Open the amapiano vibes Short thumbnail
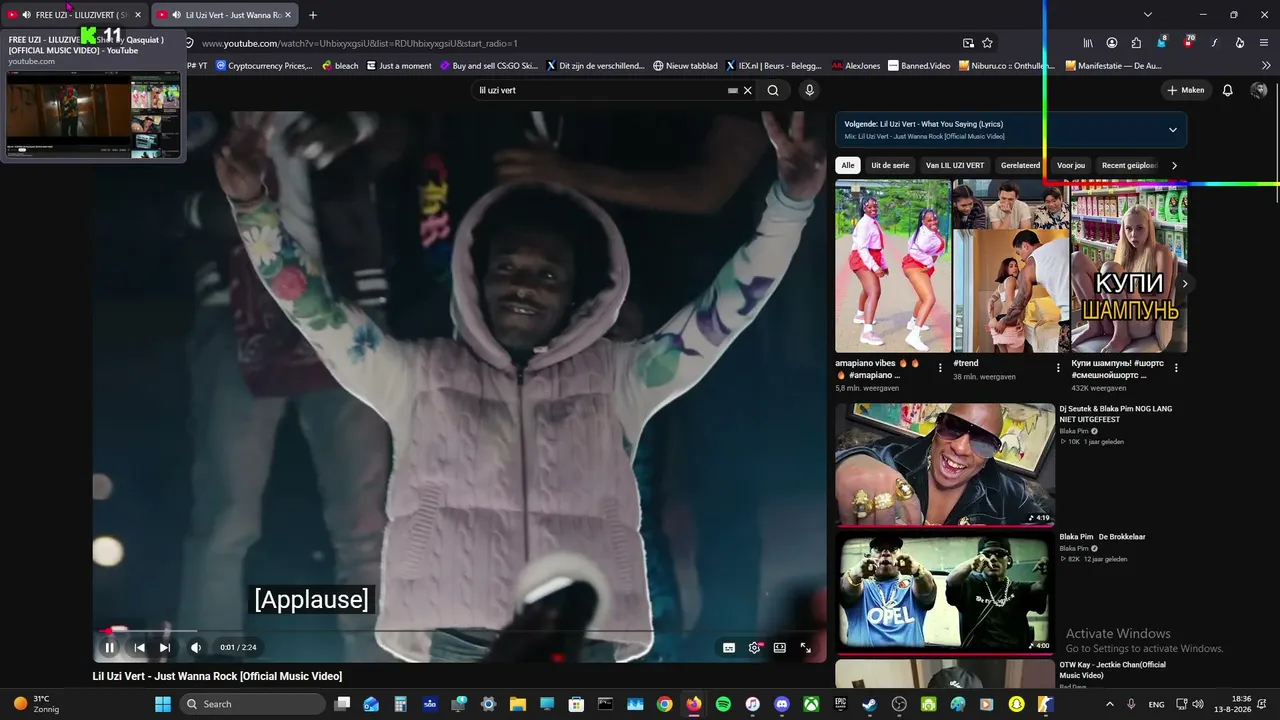 (x=893, y=266)
